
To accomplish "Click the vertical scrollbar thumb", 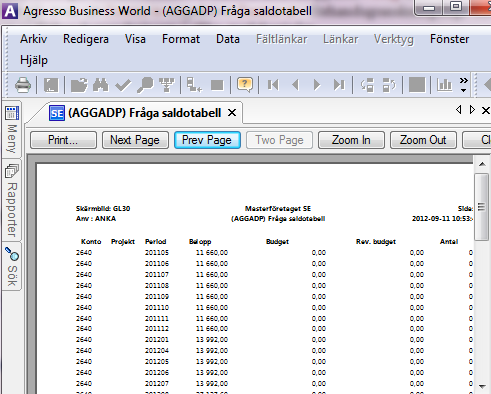I will (482, 207).
